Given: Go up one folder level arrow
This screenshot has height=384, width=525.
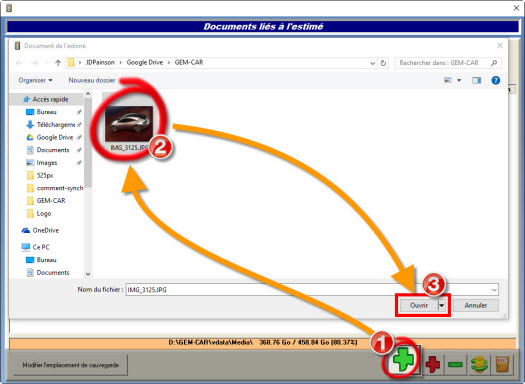Looking at the screenshot, I should point(58,63).
